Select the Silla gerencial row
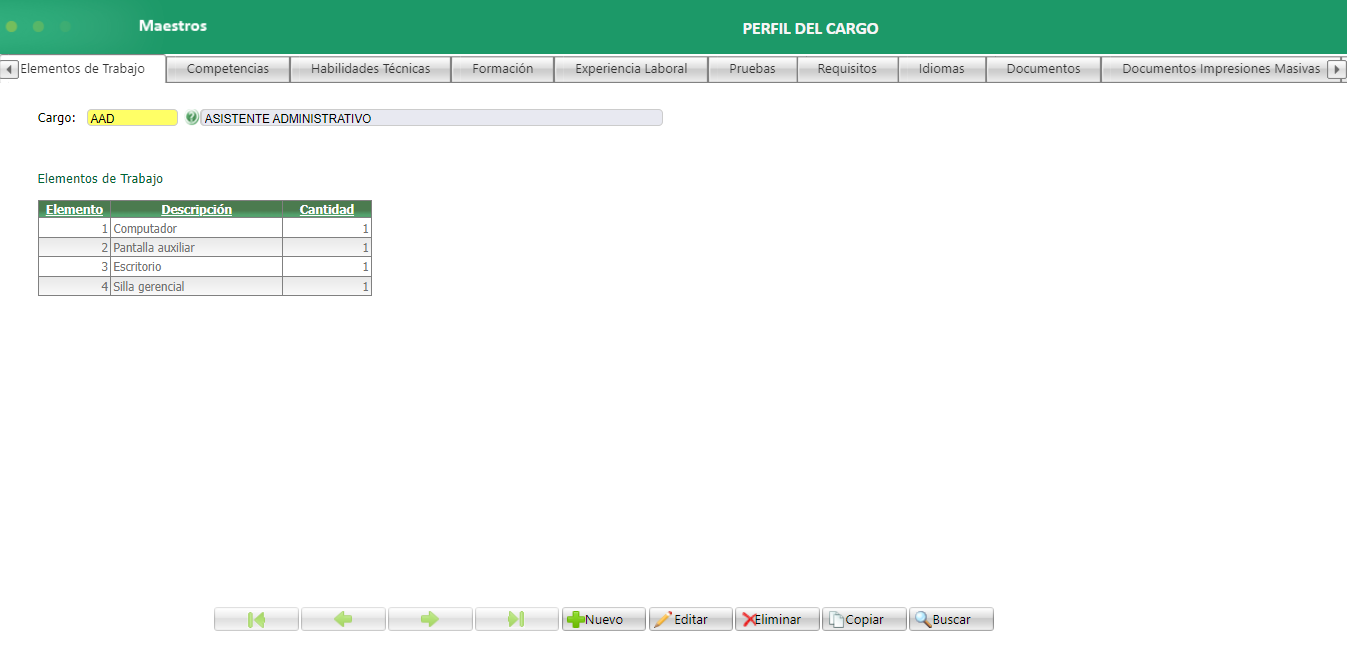This screenshot has height=662, width=1347. click(x=205, y=286)
